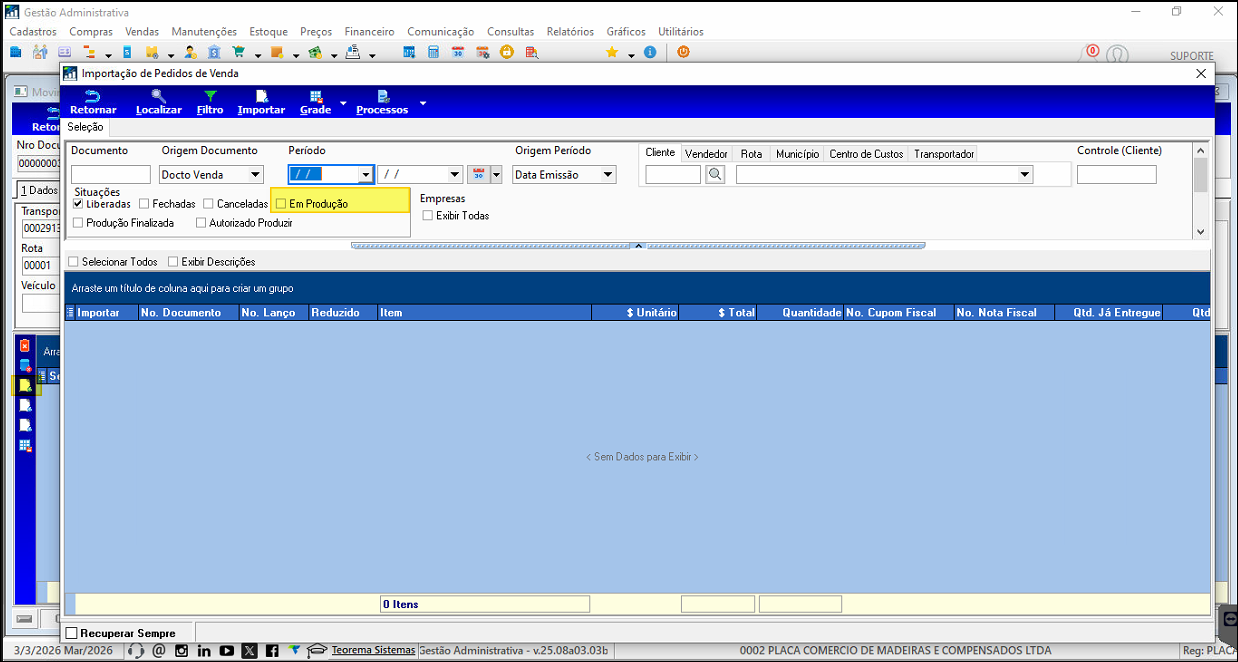Open the calendar picker next to Período
Image resolution: width=1238 pixels, height=662 pixels.
point(478,175)
